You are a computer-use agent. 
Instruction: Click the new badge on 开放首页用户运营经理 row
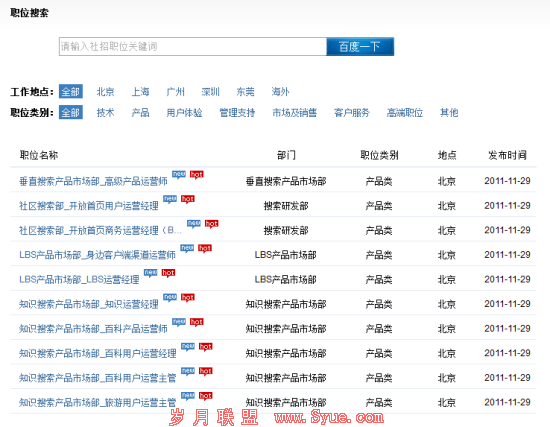click(170, 199)
